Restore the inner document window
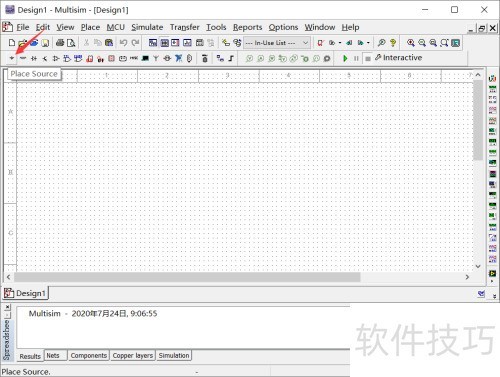Screen dimensions: 500x377 pyautogui.click(x=482, y=28)
